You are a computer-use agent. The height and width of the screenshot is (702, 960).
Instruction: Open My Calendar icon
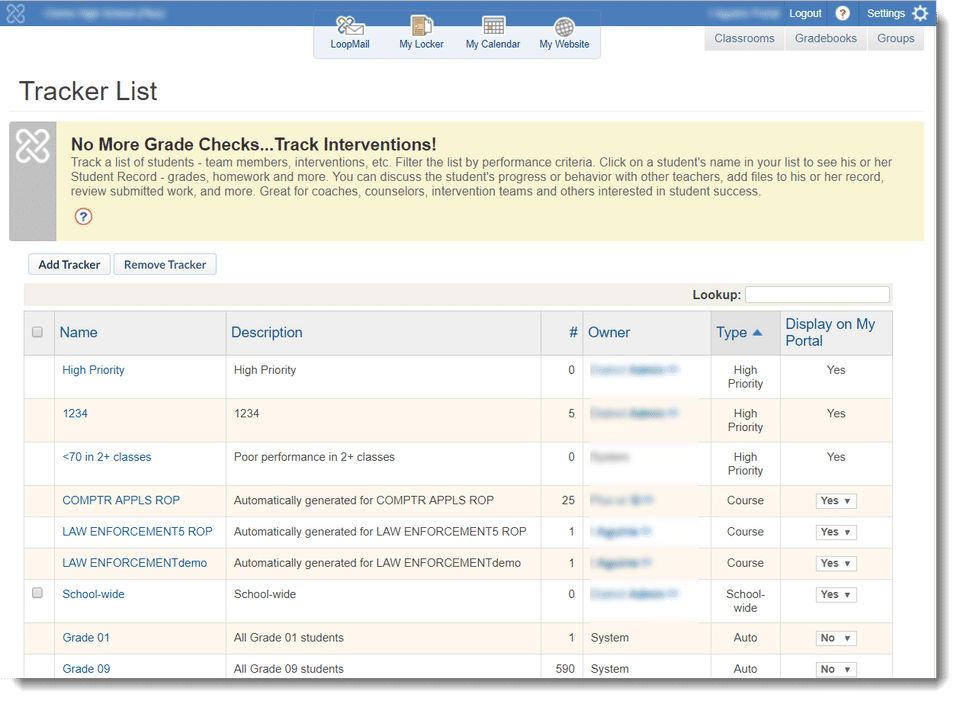493,26
